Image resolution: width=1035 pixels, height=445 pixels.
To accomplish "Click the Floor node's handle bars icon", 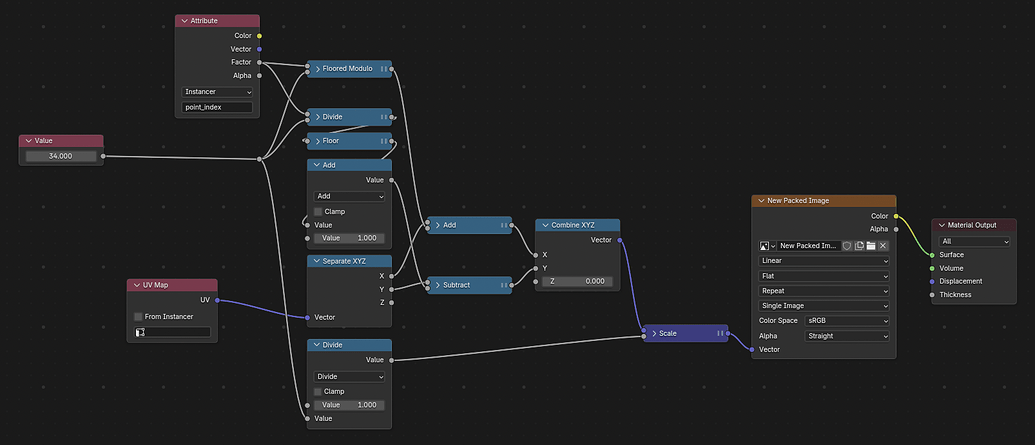I will pyautogui.click(x=384, y=141).
